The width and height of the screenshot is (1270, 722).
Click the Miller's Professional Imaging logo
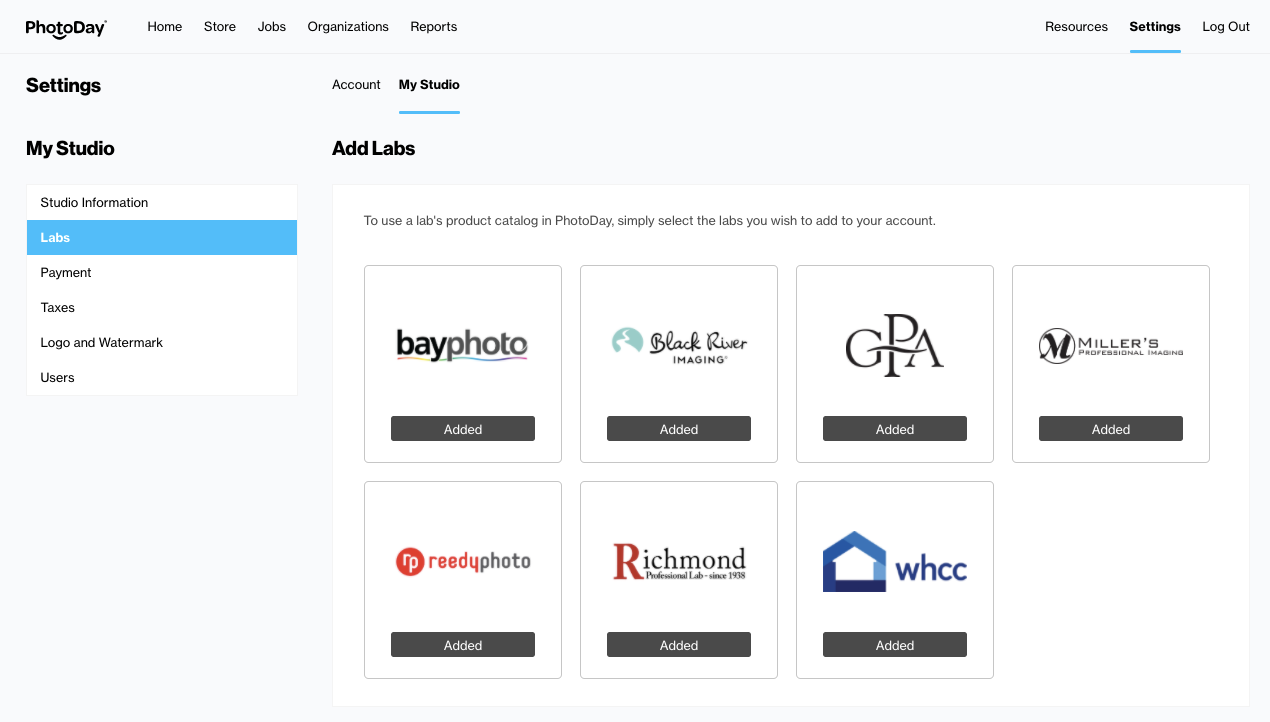click(1111, 346)
